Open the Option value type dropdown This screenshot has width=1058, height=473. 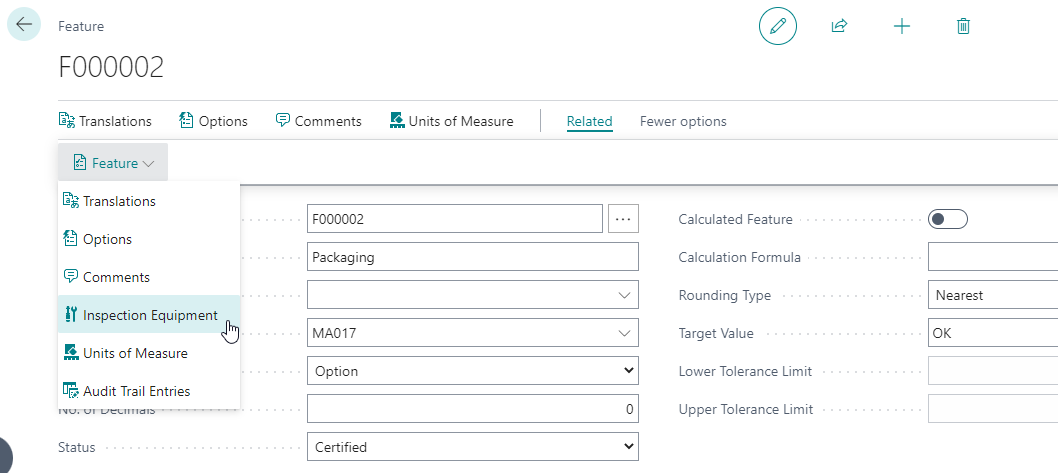coord(472,370)
